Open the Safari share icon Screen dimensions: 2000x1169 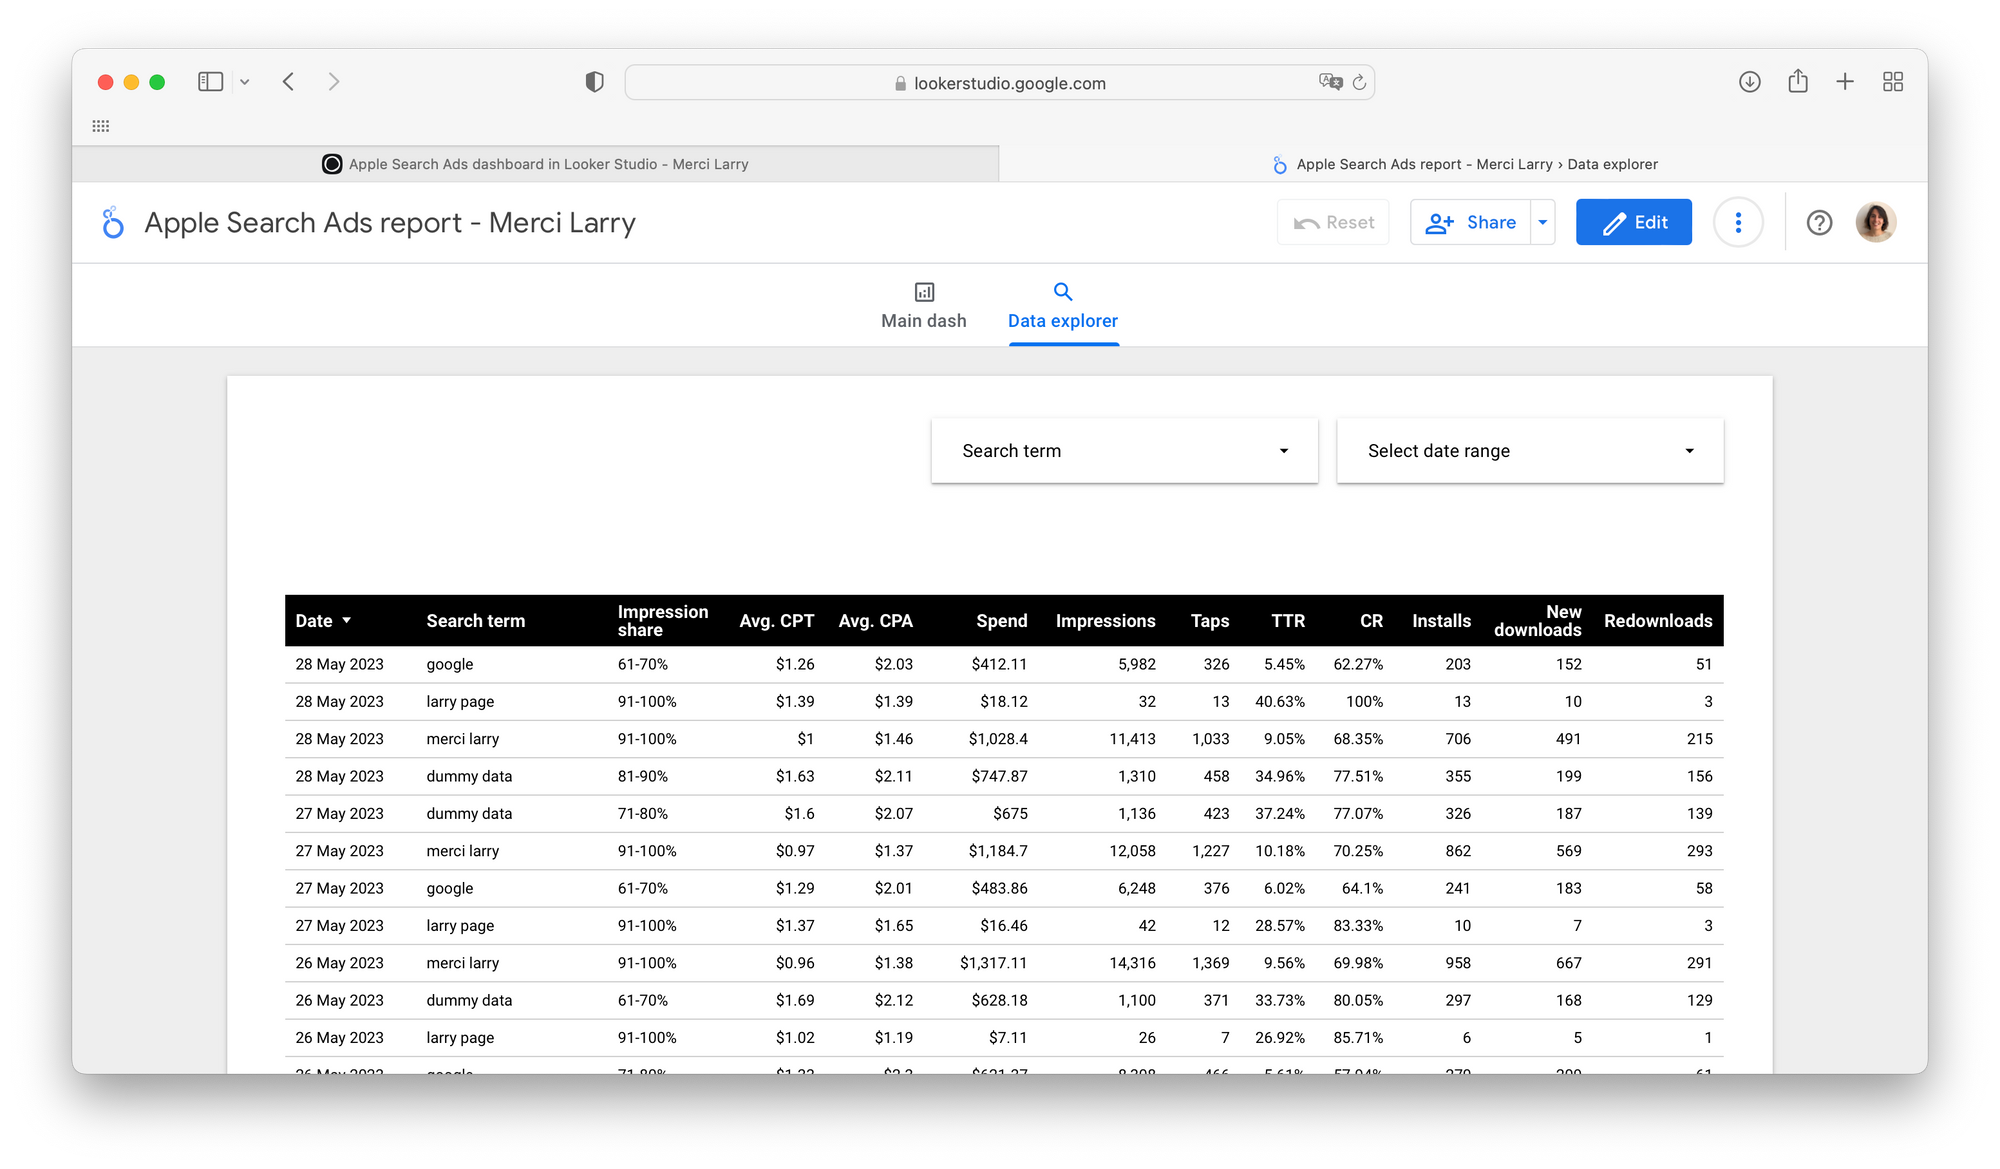1798,82
